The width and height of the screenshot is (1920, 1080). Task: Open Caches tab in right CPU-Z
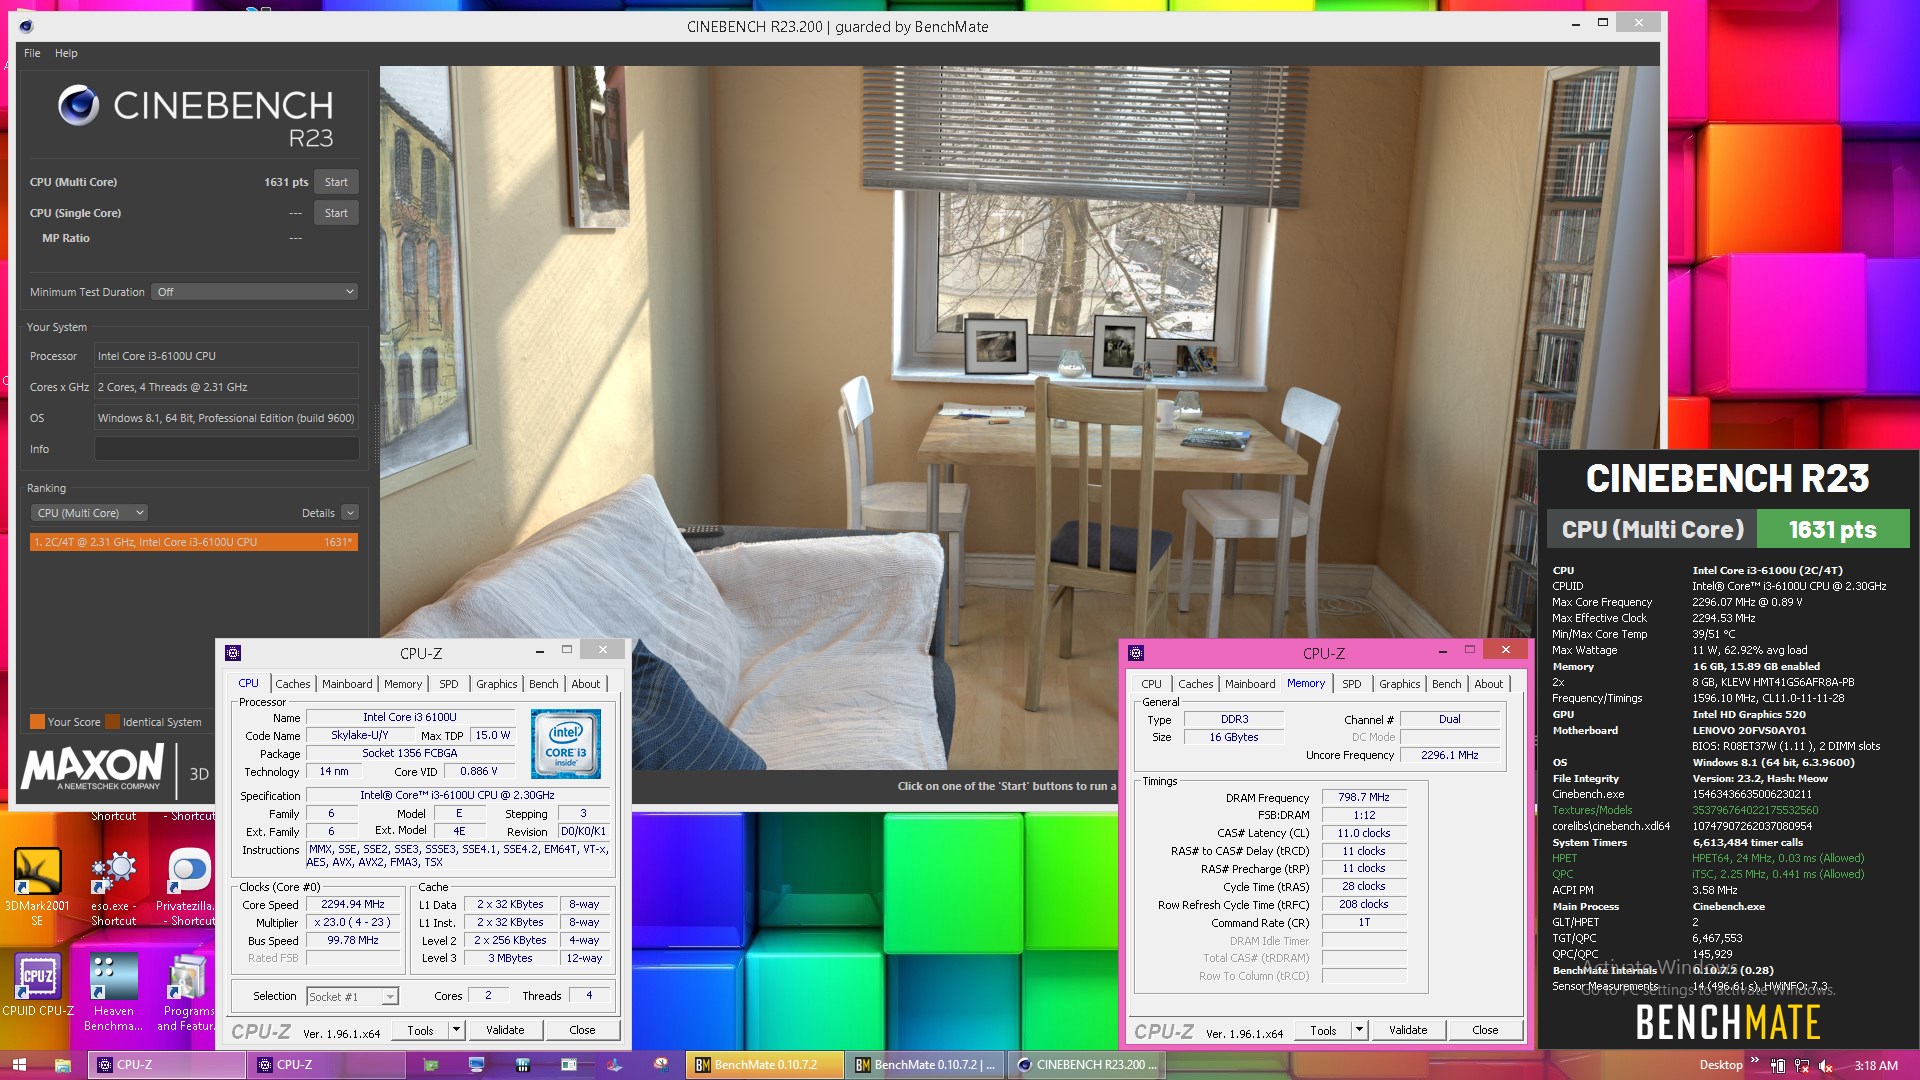(x=1195, y=684)
